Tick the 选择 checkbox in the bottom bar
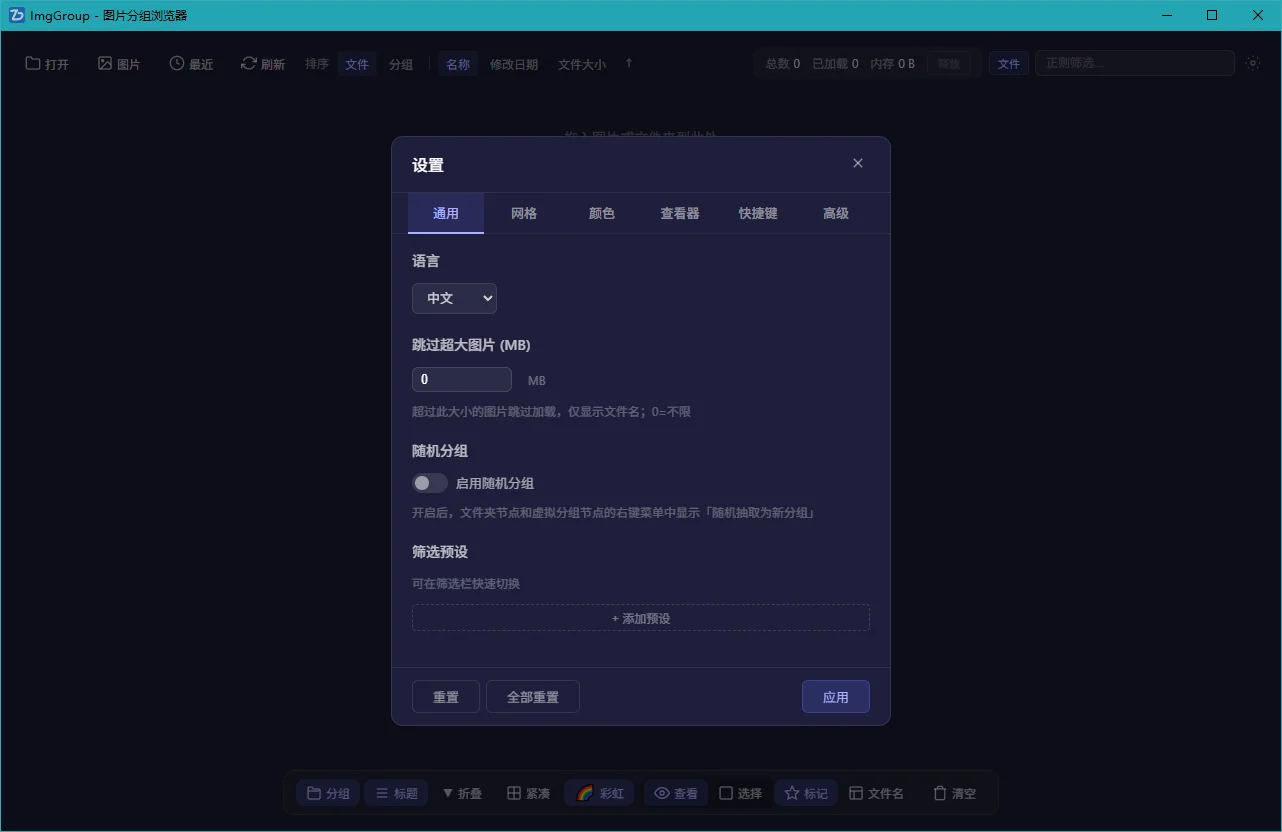The image size is (1282, 832). tap(726, 793)
